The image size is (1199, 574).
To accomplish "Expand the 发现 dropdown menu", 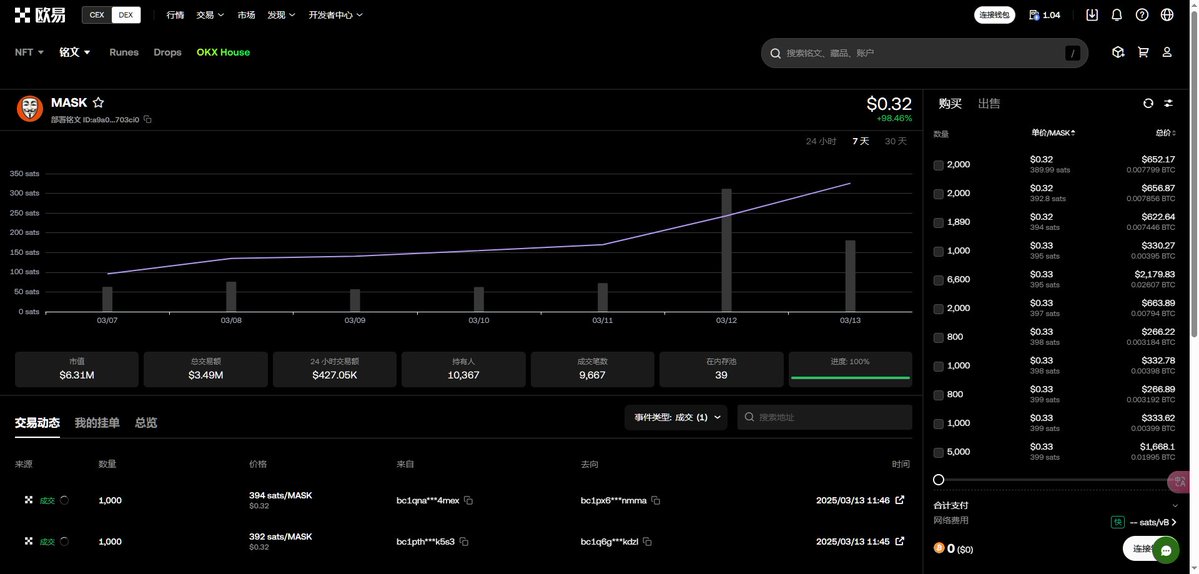I will click(281, 15).
